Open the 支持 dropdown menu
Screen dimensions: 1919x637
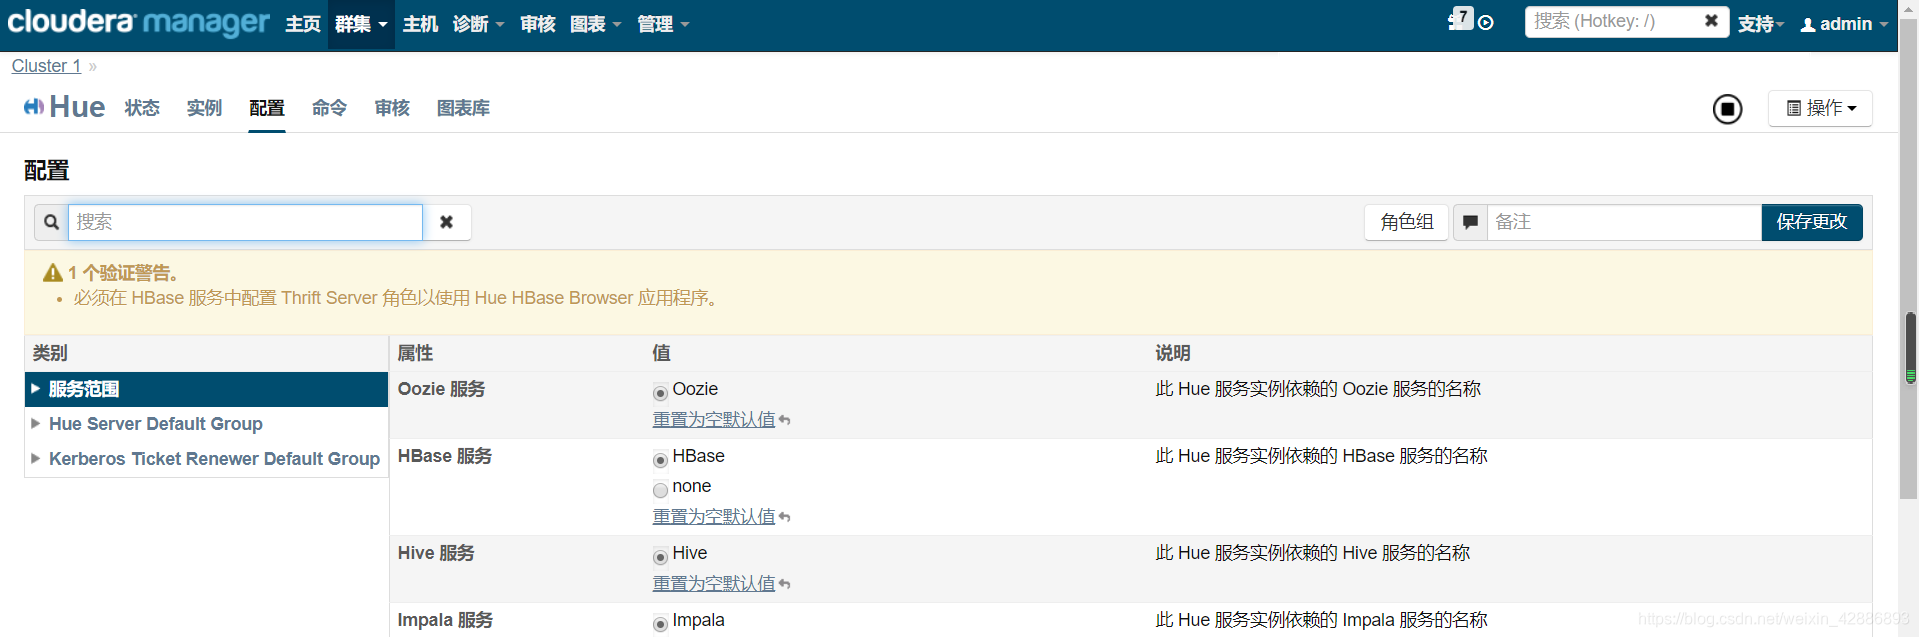click(1761, 24)
